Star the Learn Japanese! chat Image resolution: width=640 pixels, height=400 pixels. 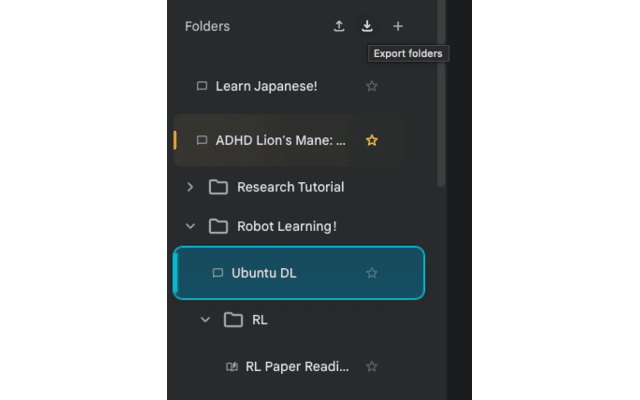click(x=371, y=86)
